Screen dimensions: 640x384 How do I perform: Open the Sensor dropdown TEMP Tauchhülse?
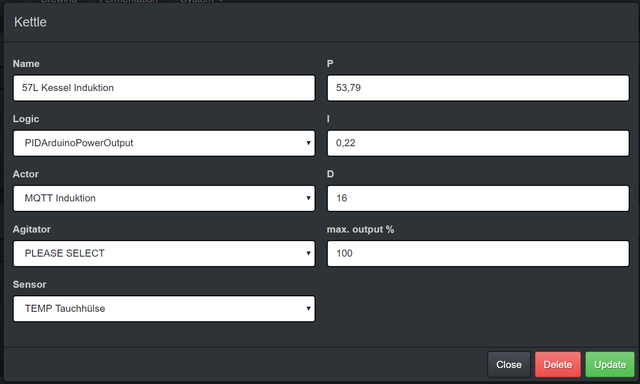[164, 309]
